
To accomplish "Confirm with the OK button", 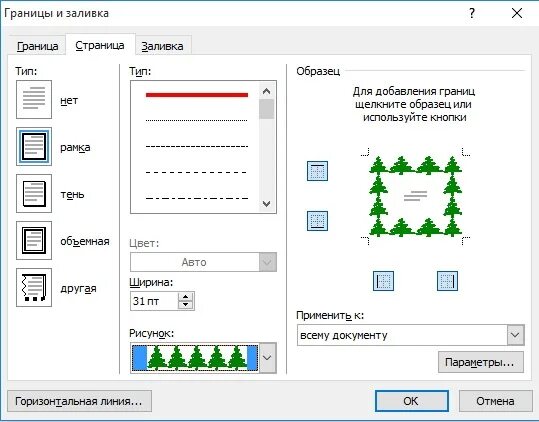I will (x=412, y=401).
